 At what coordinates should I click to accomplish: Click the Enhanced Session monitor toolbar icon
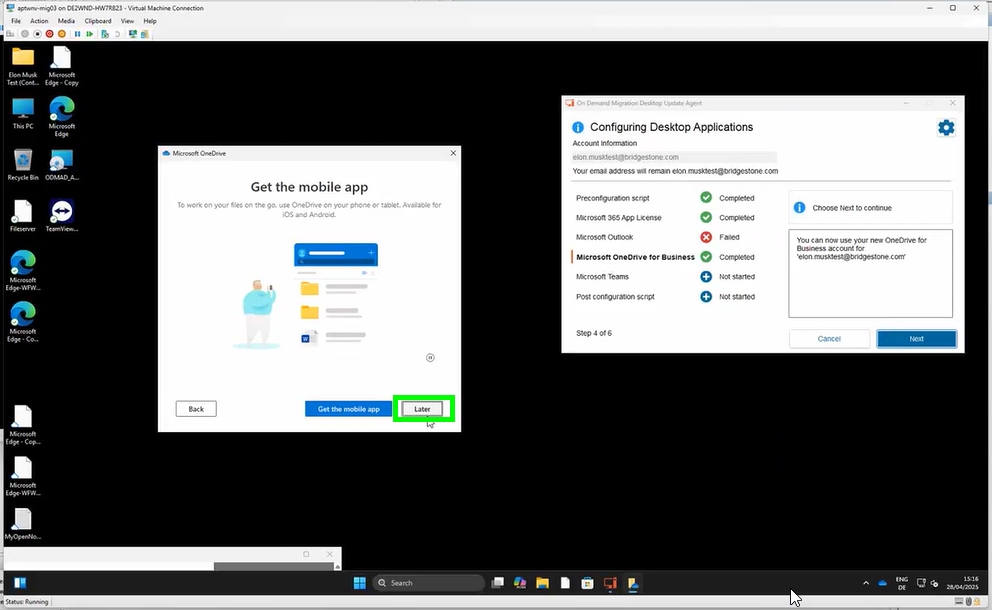point(133,34)
